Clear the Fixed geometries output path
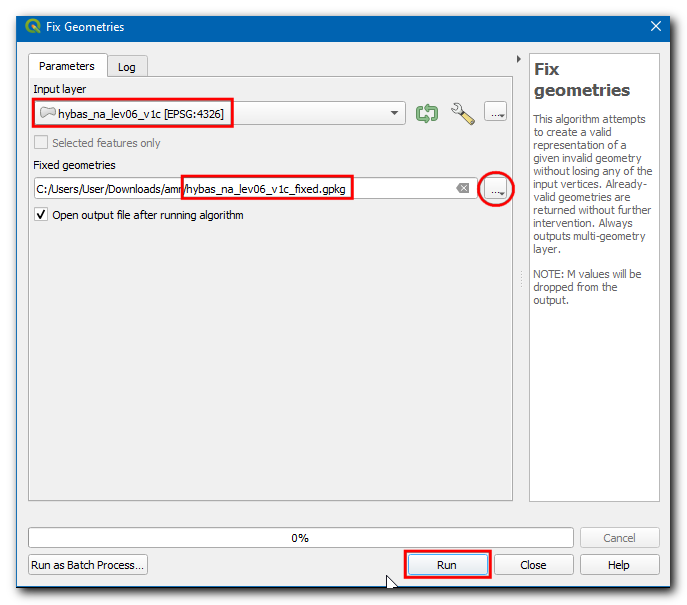This screenshot has height=605, width=687. (463, 188)
